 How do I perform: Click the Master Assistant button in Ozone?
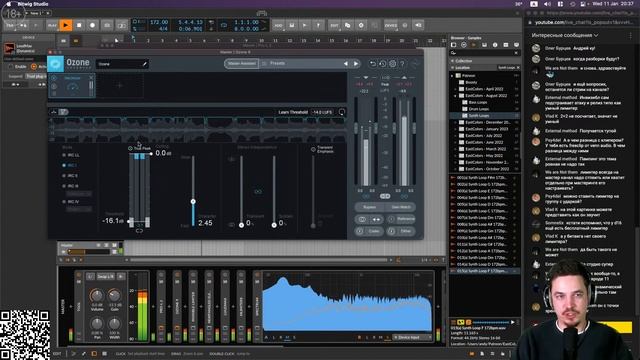coord(241,64)
